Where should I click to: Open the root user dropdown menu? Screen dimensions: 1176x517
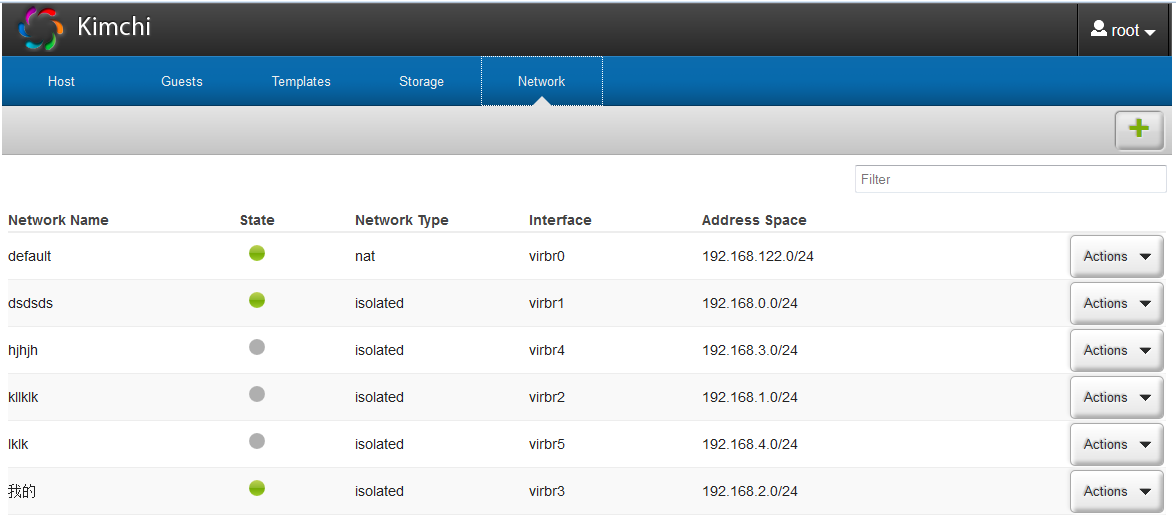click(1122, 30)
